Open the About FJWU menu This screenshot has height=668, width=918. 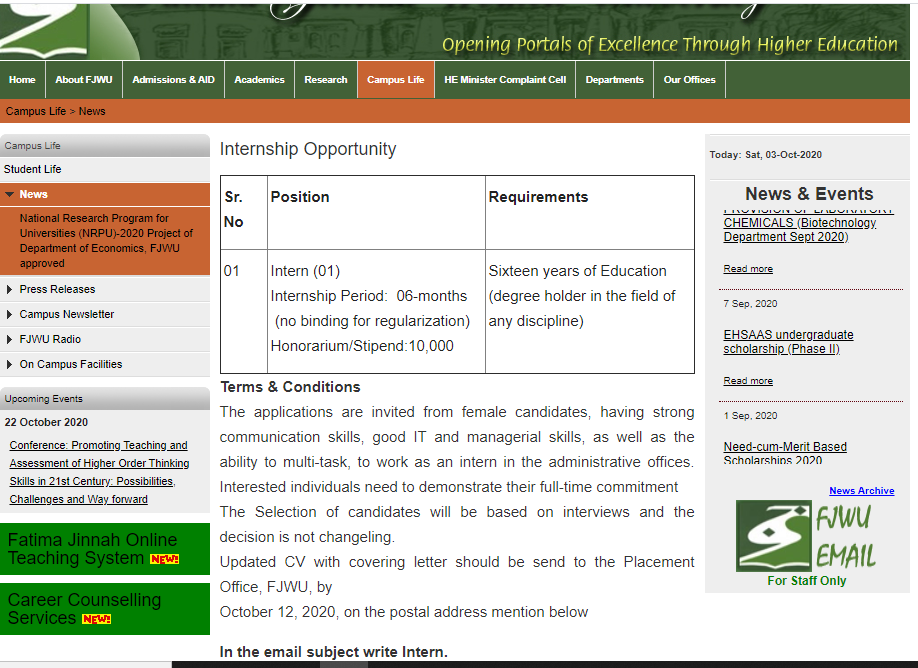pos(84,80)
